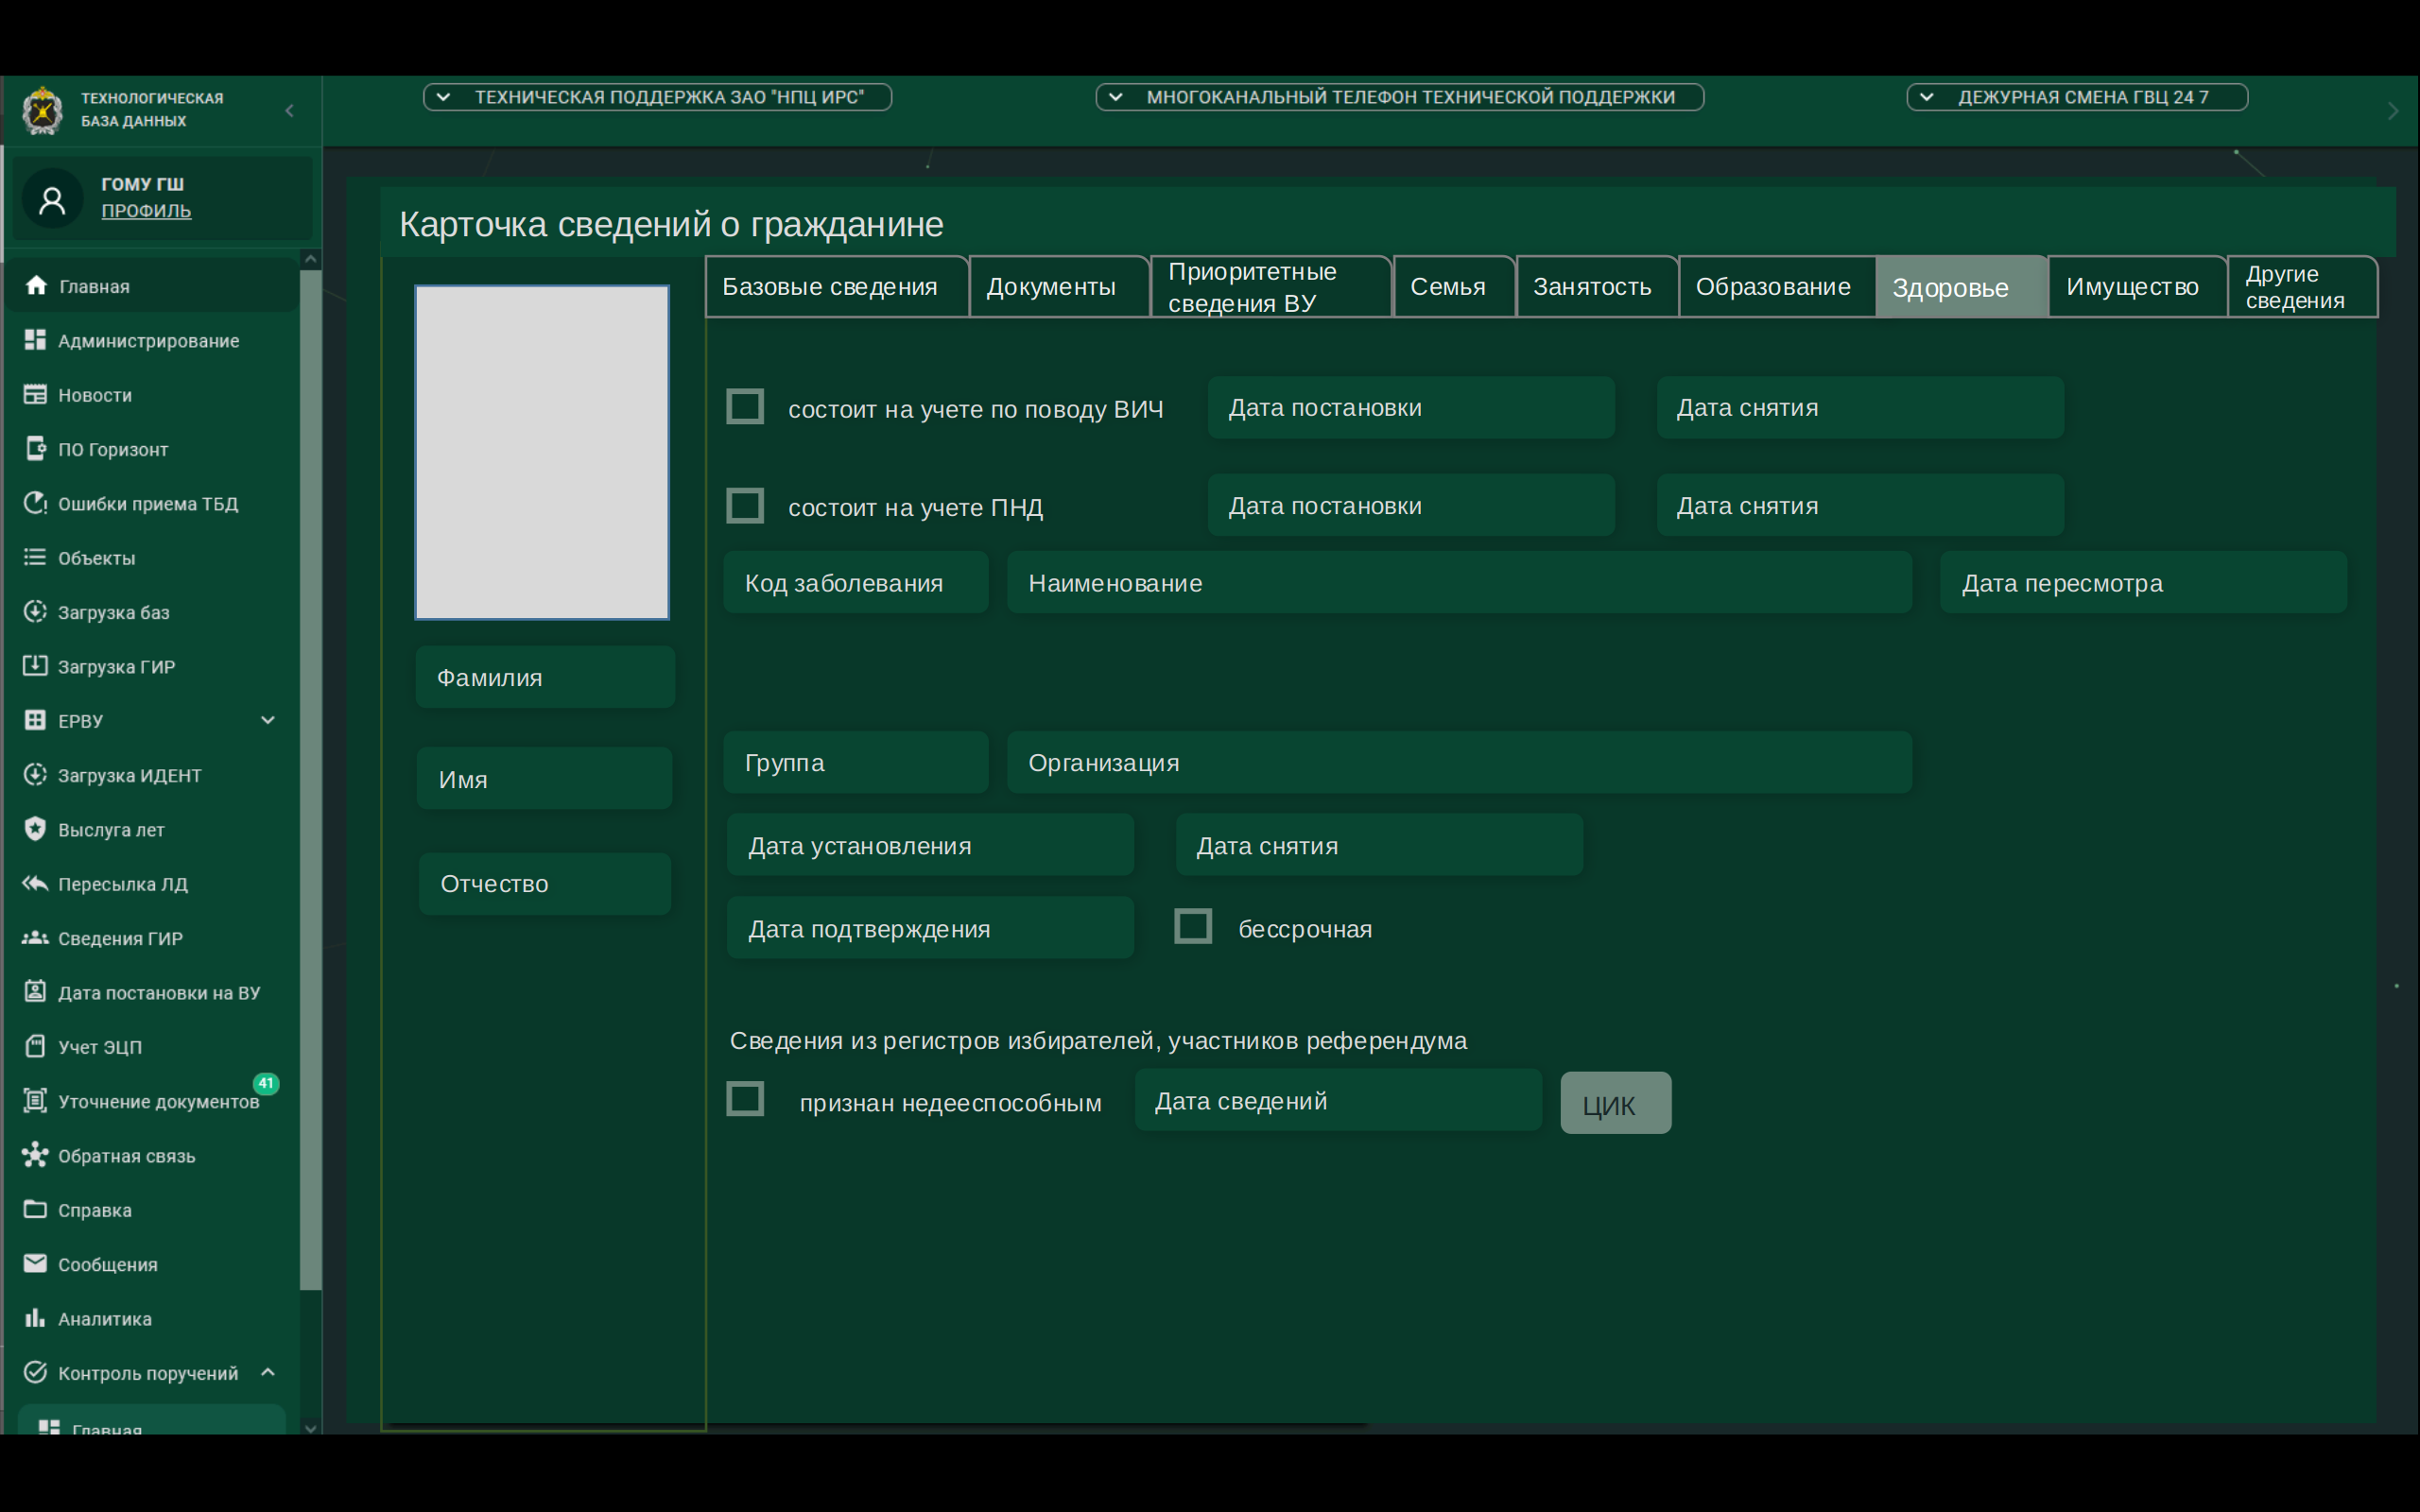Enable the 'бессрочная' checkbox
This screenshot has width=2420, height=1512.
click(1193, 927)
